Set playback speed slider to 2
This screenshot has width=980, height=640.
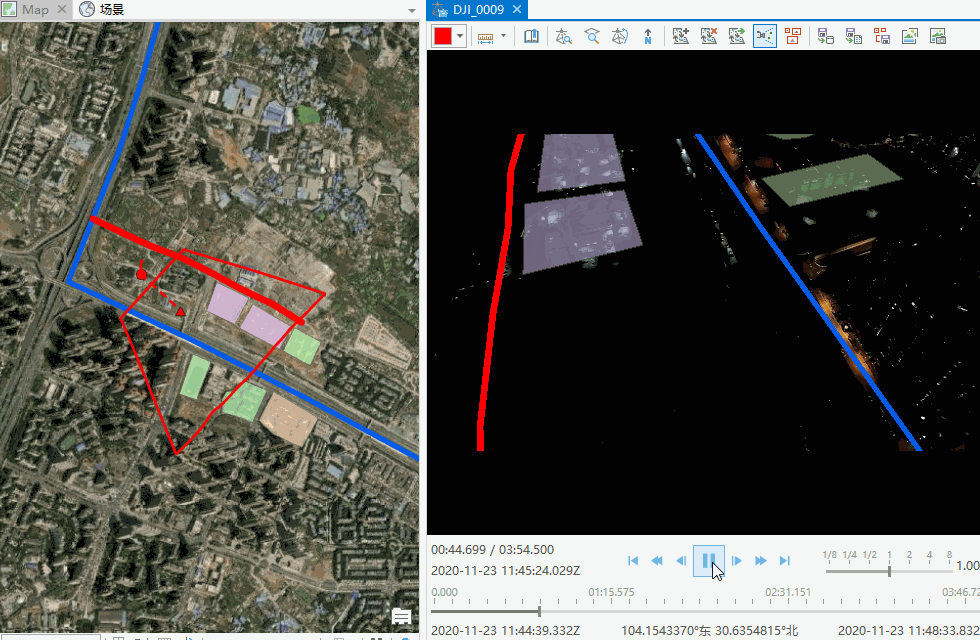pos(909,571)
